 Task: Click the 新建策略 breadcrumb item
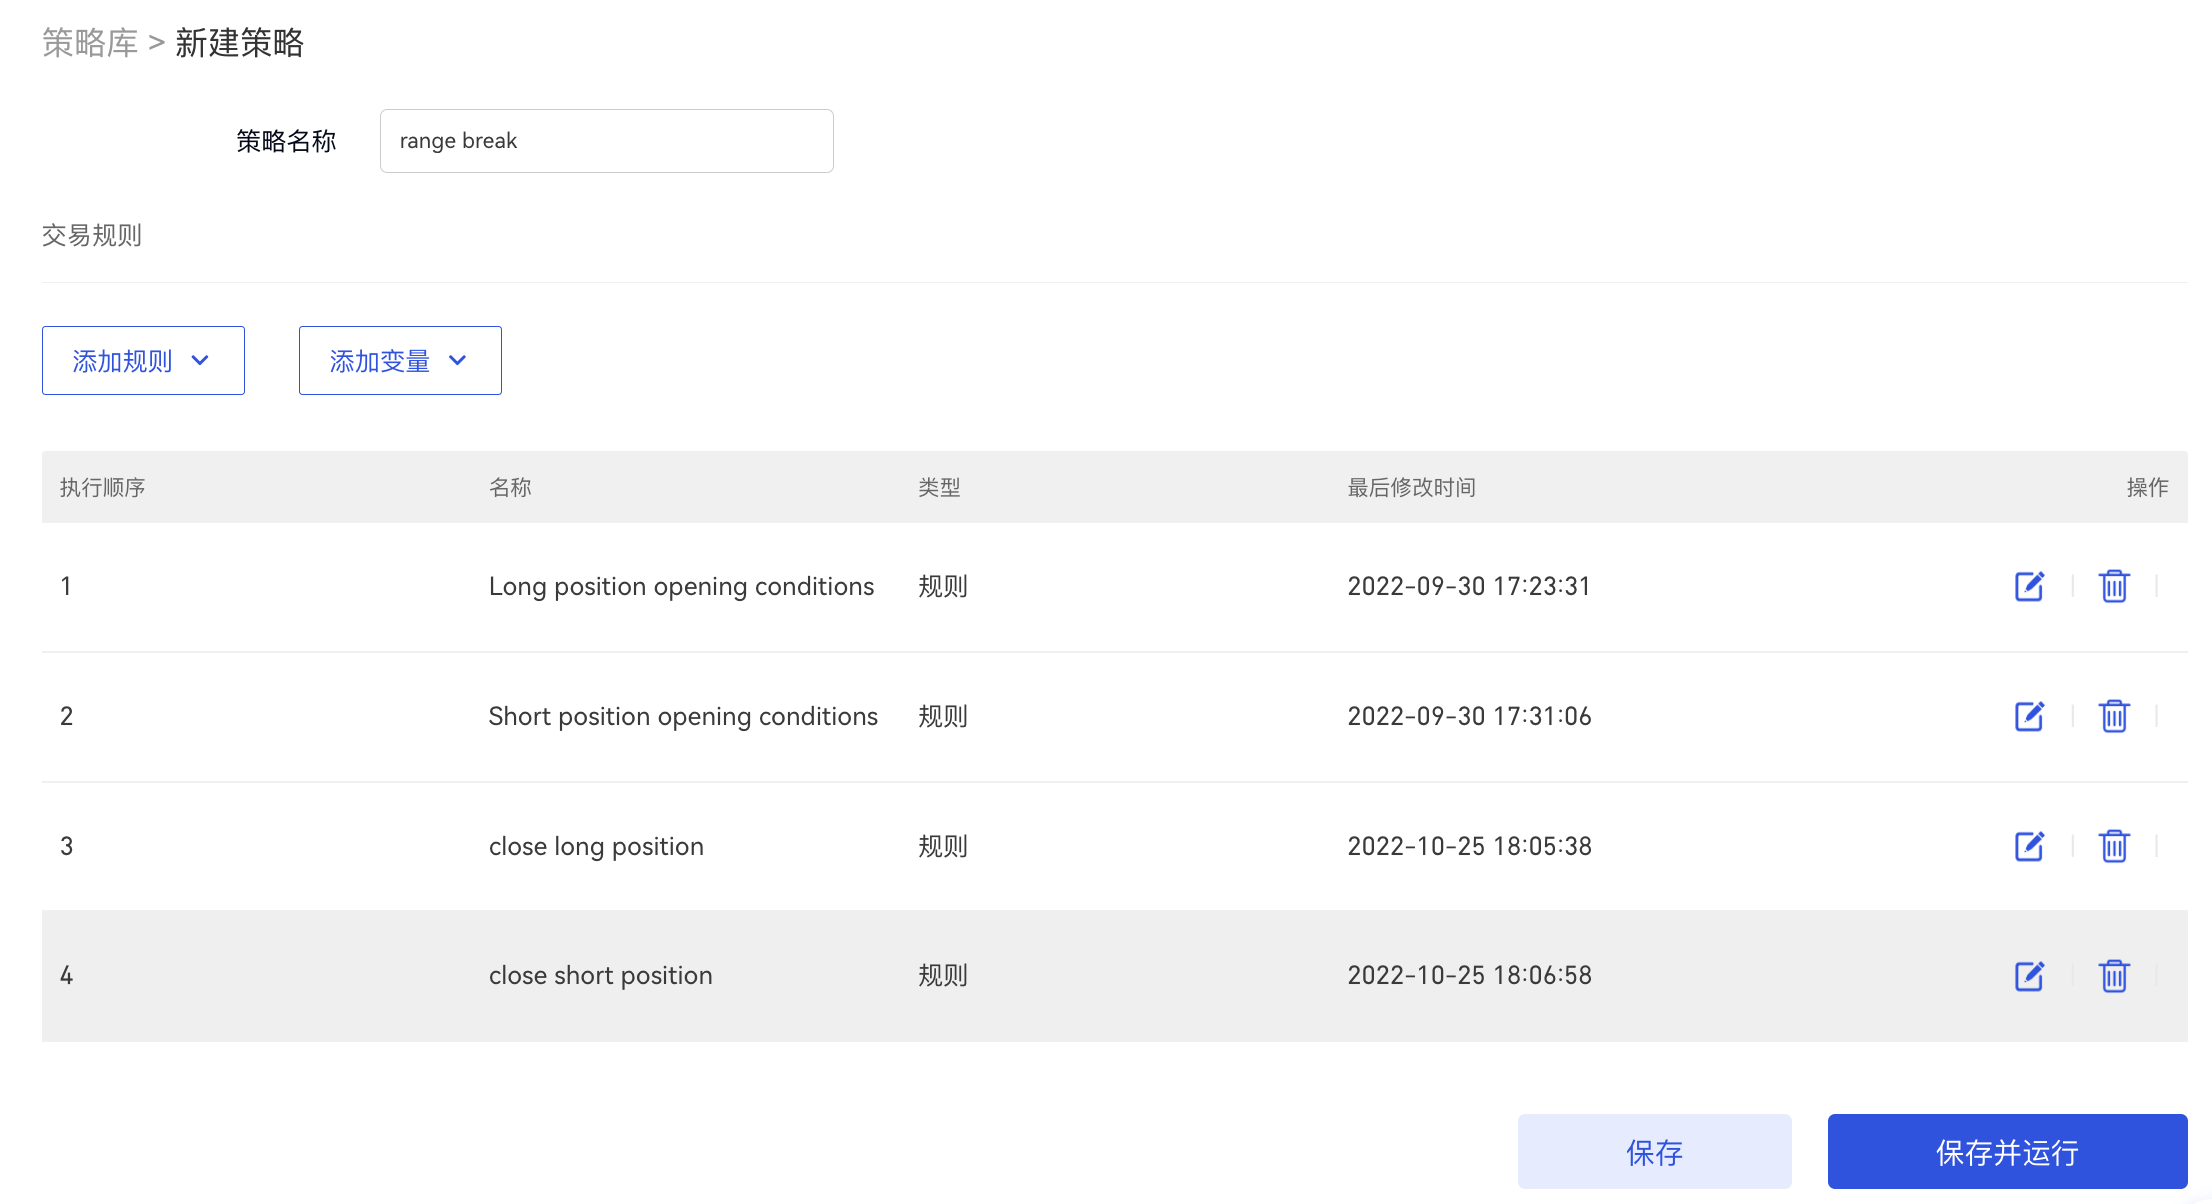coord(239,43)
